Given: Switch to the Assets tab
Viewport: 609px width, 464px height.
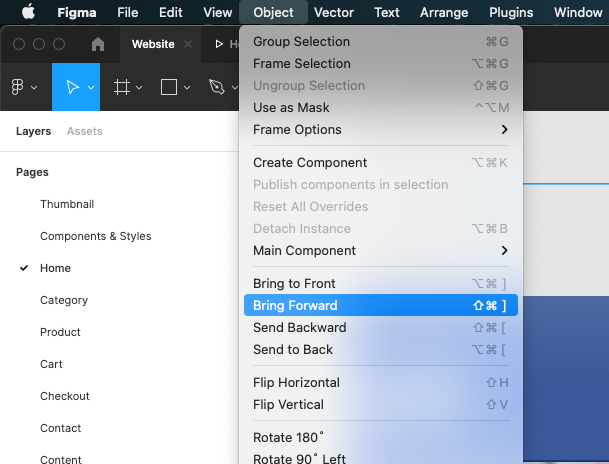Looking at the screenshot, I should [85, 131].
